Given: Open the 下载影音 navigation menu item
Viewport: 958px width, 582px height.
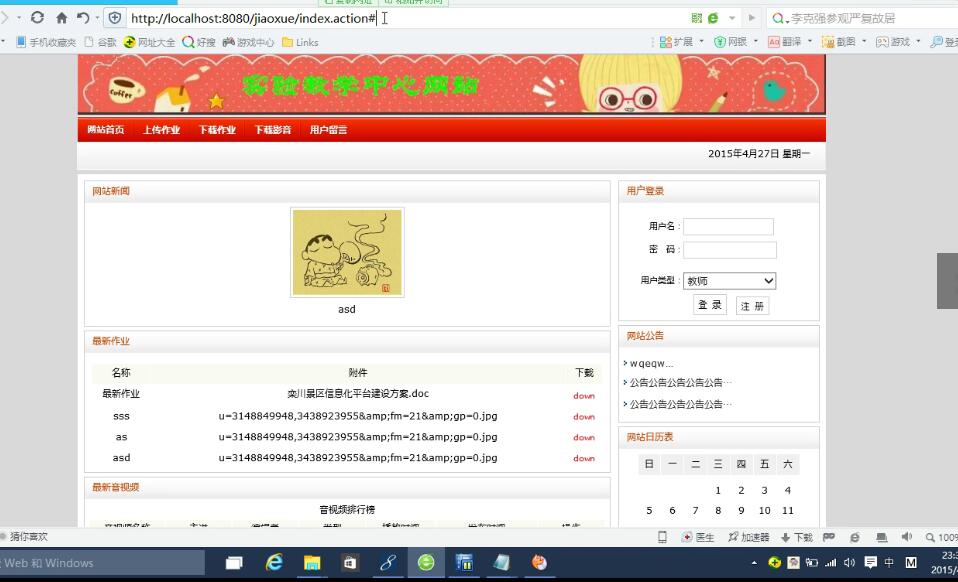Looking at the screenshot, I should tap(272, 129).
